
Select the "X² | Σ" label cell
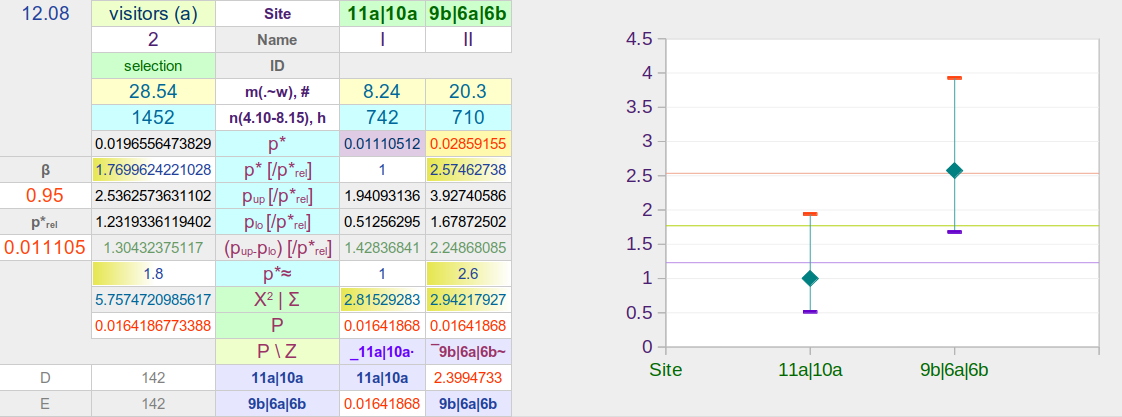coord(277,299)
